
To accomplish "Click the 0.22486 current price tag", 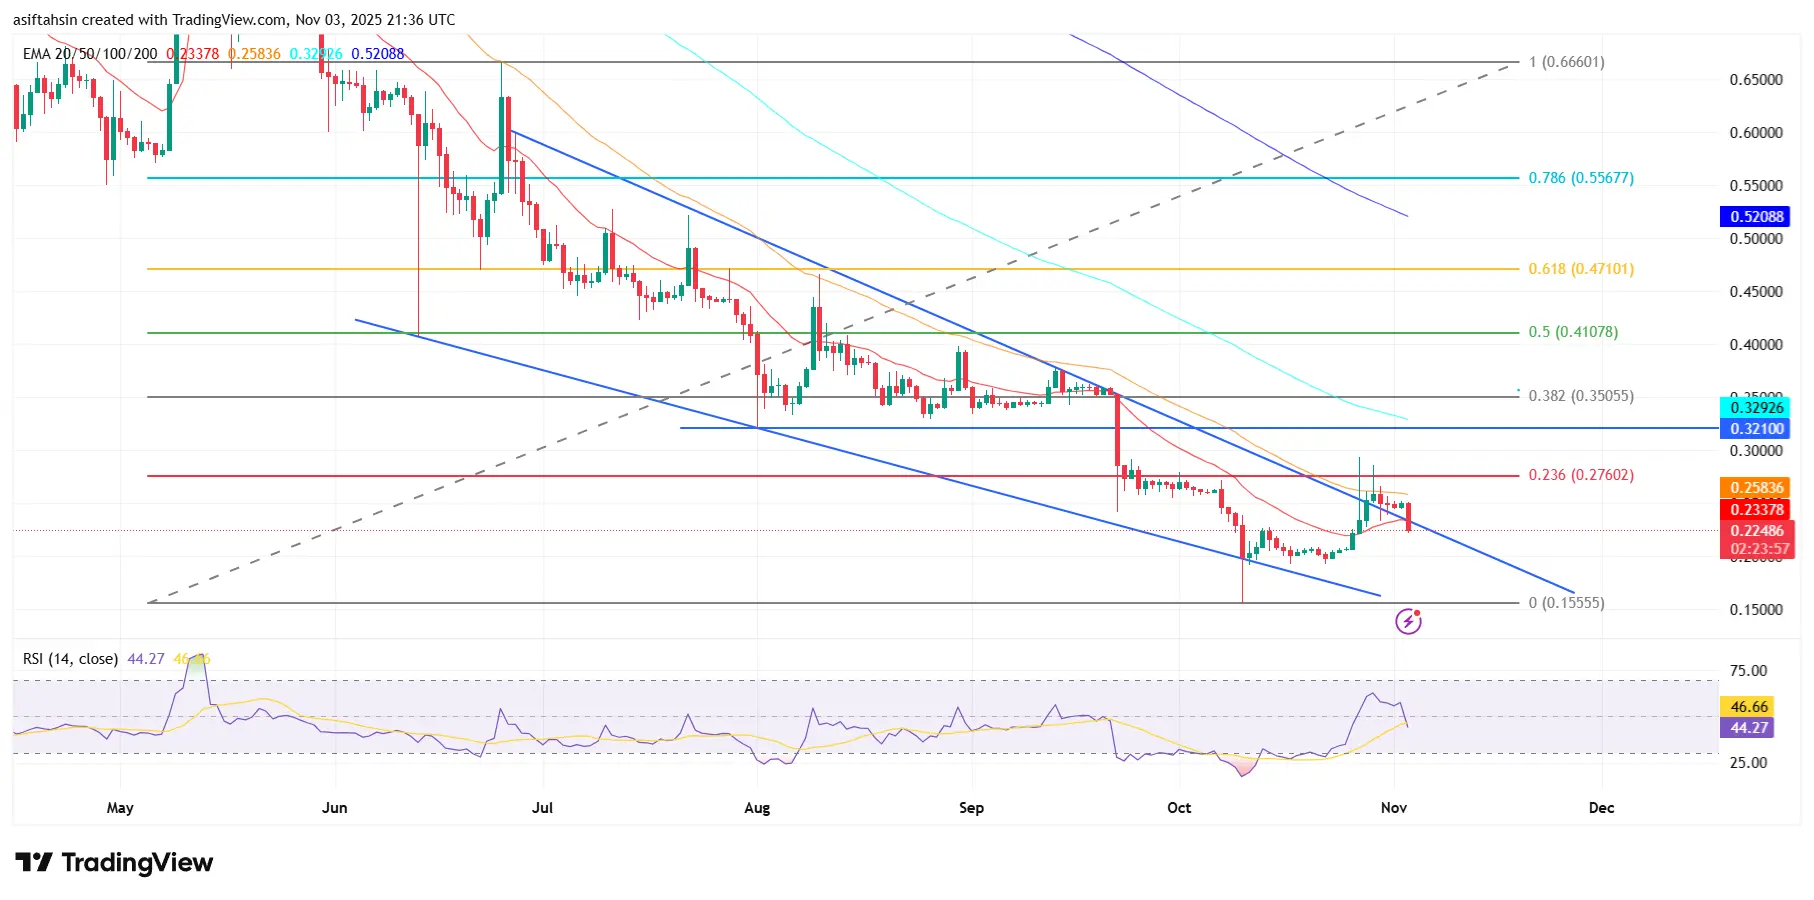I will (1756, 531).
